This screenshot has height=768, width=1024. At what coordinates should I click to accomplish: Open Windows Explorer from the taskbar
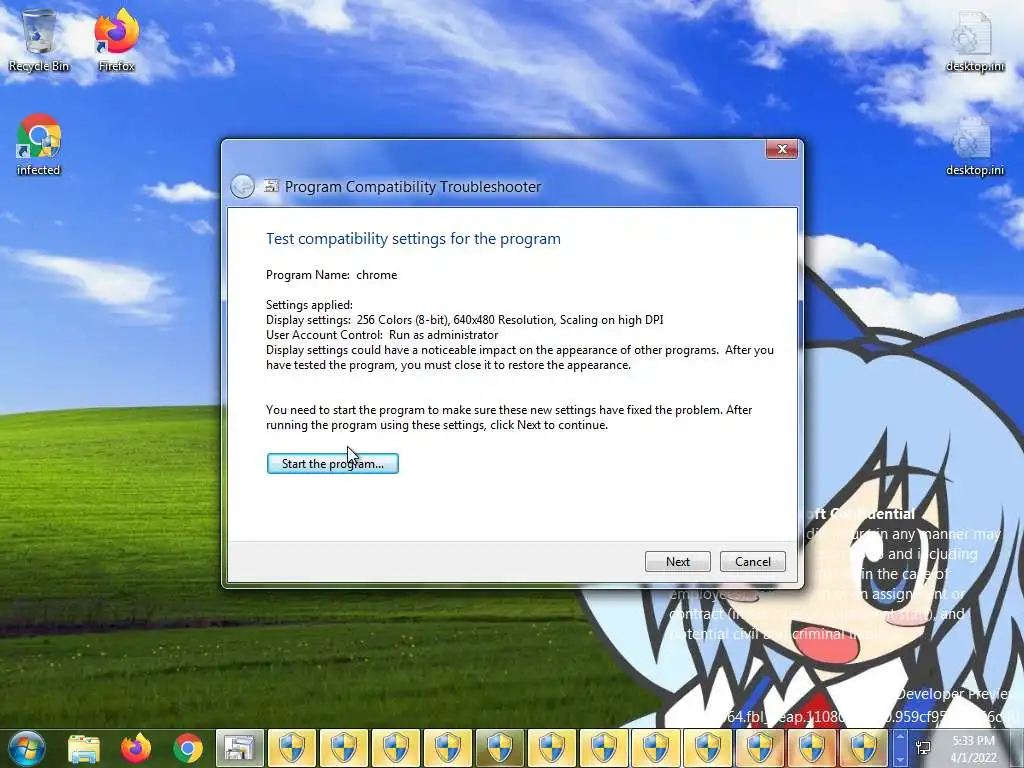tap(84, 748)
